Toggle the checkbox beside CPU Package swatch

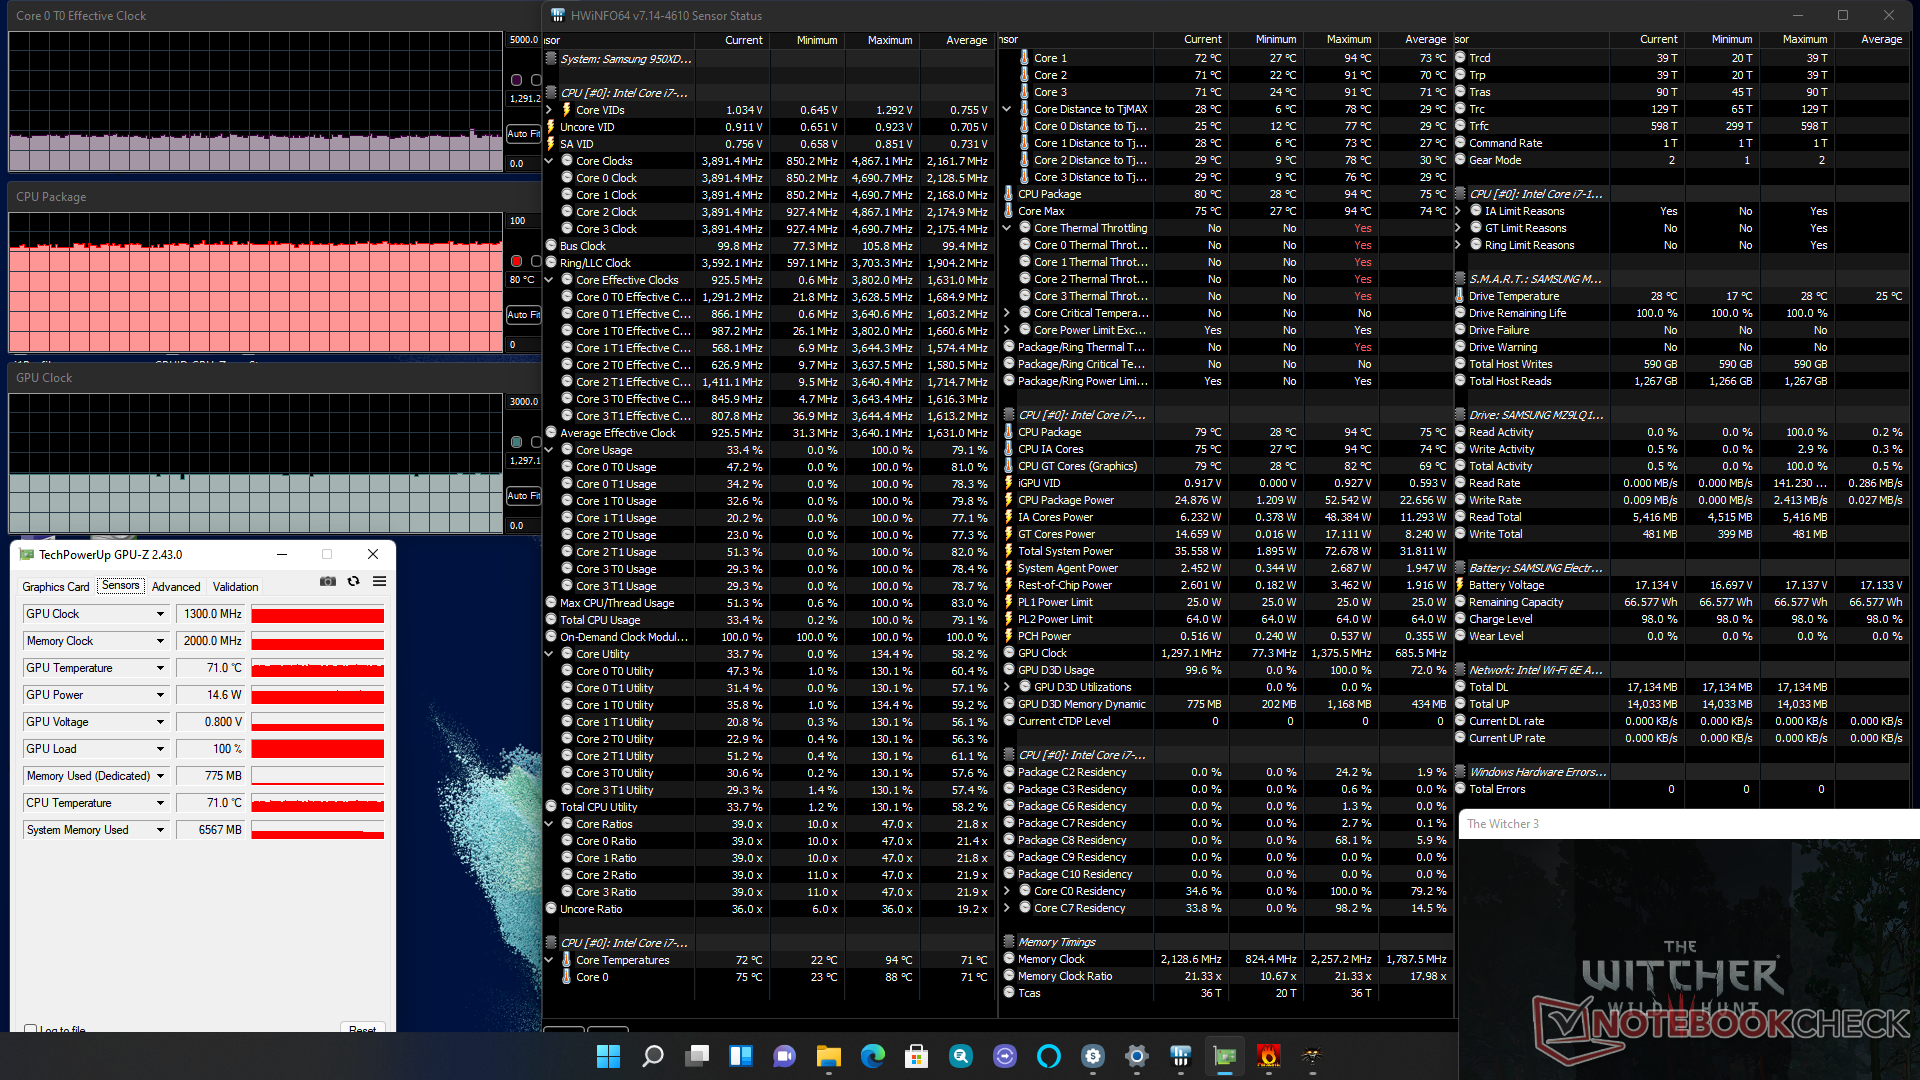536,261
